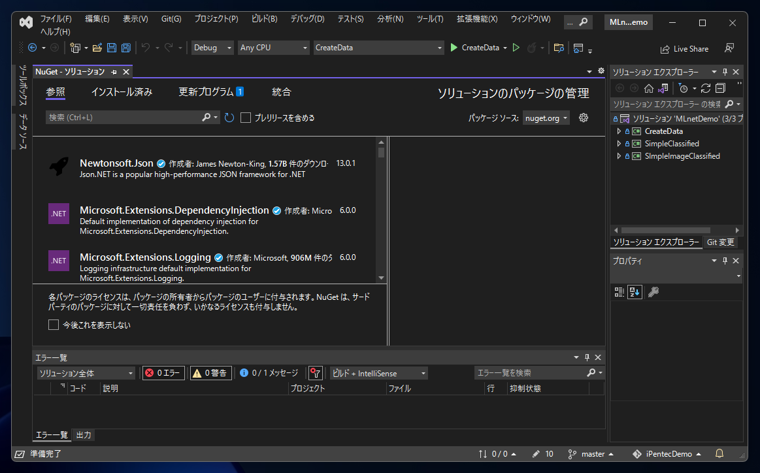Viewport: 760px width, 473px height.
Task: Click the NuGet search refresh icon
Action: point(229,118)
